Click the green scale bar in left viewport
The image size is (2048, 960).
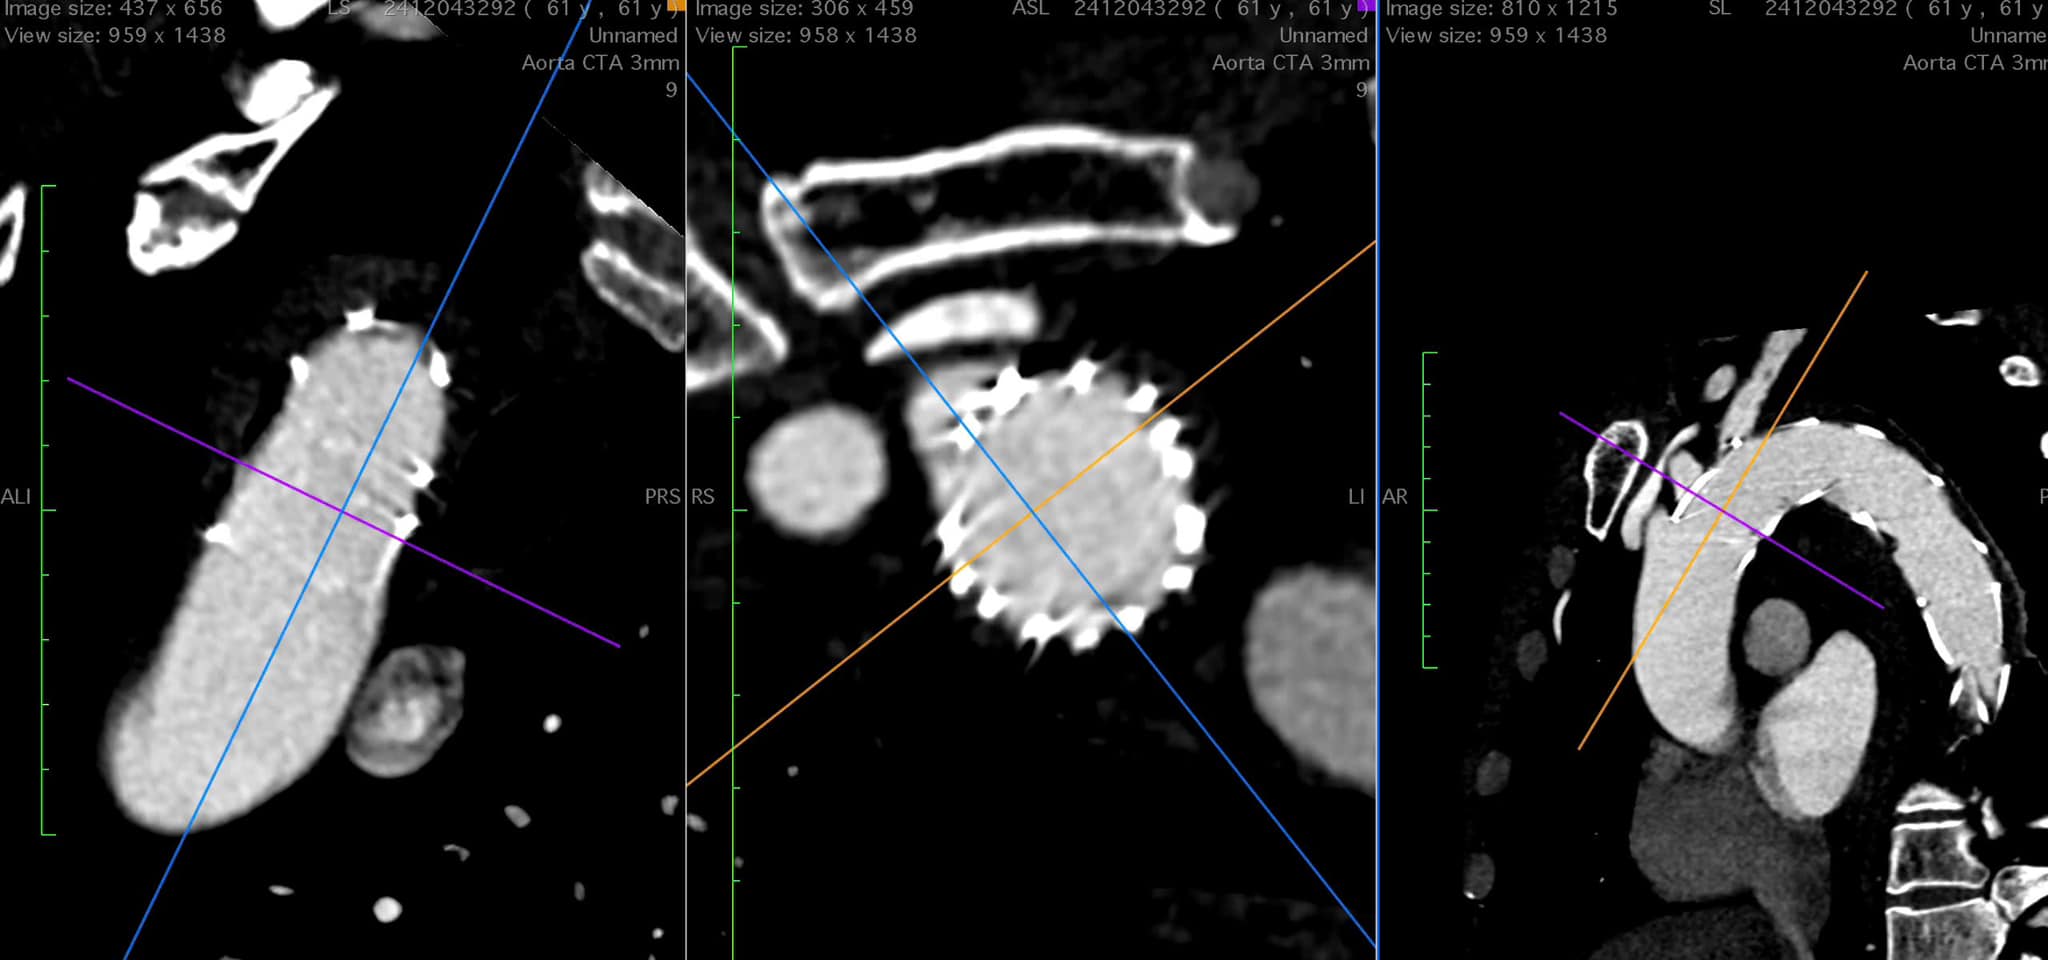pyautogui.click(x=43, y=510)
